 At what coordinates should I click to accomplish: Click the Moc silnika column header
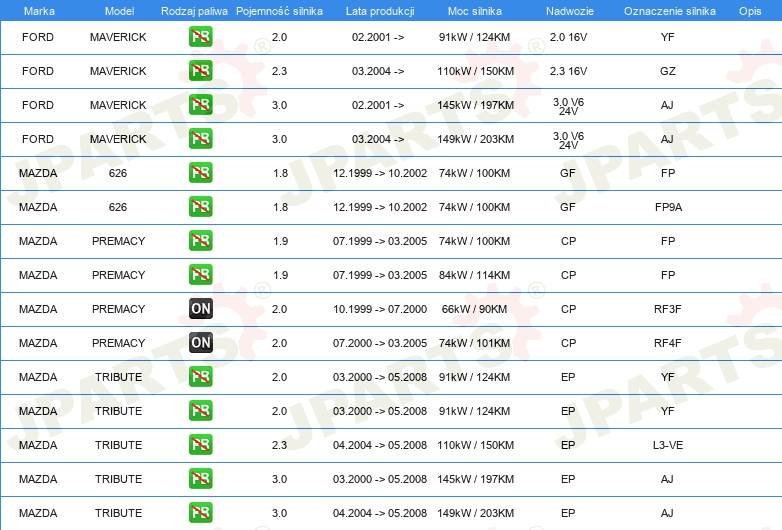point(476,10)
